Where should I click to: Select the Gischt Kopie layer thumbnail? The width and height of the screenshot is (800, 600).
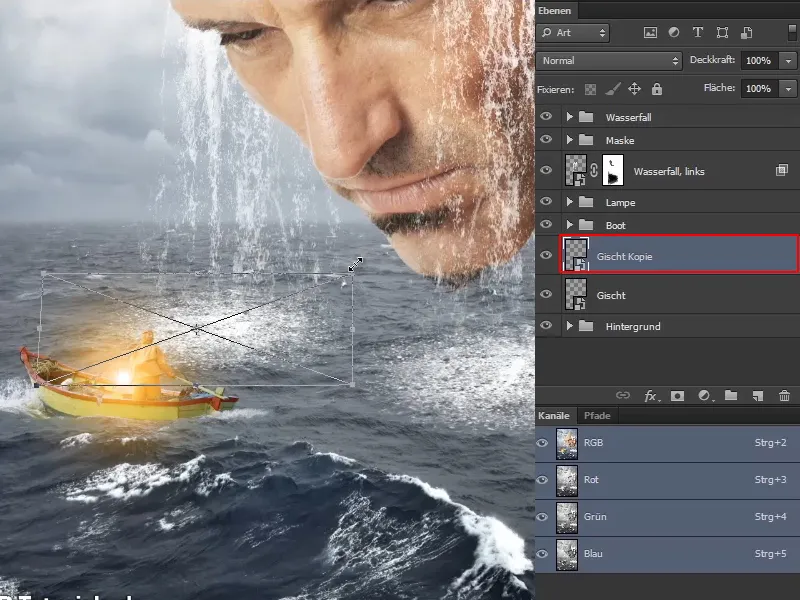tap(576, 255)
